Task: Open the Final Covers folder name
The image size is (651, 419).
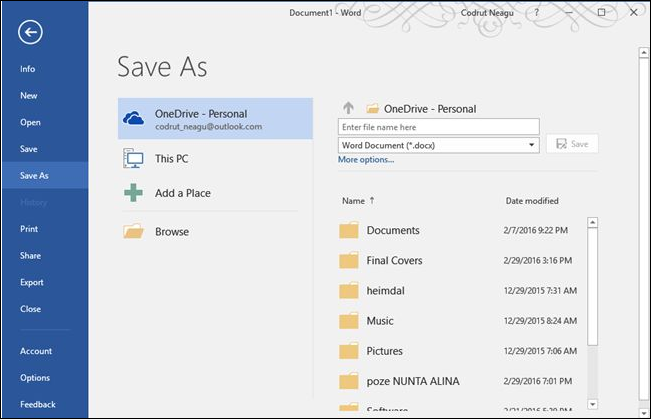Action: tap(394, 260)
